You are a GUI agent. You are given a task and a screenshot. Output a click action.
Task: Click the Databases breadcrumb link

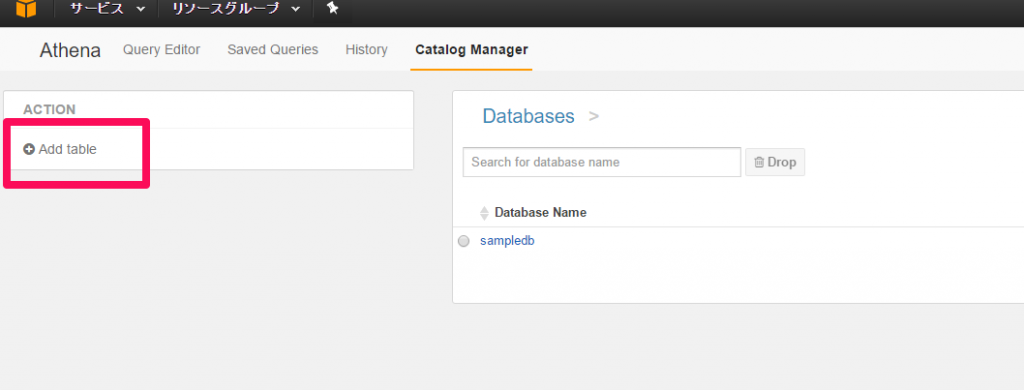click(x=528, y=116)
